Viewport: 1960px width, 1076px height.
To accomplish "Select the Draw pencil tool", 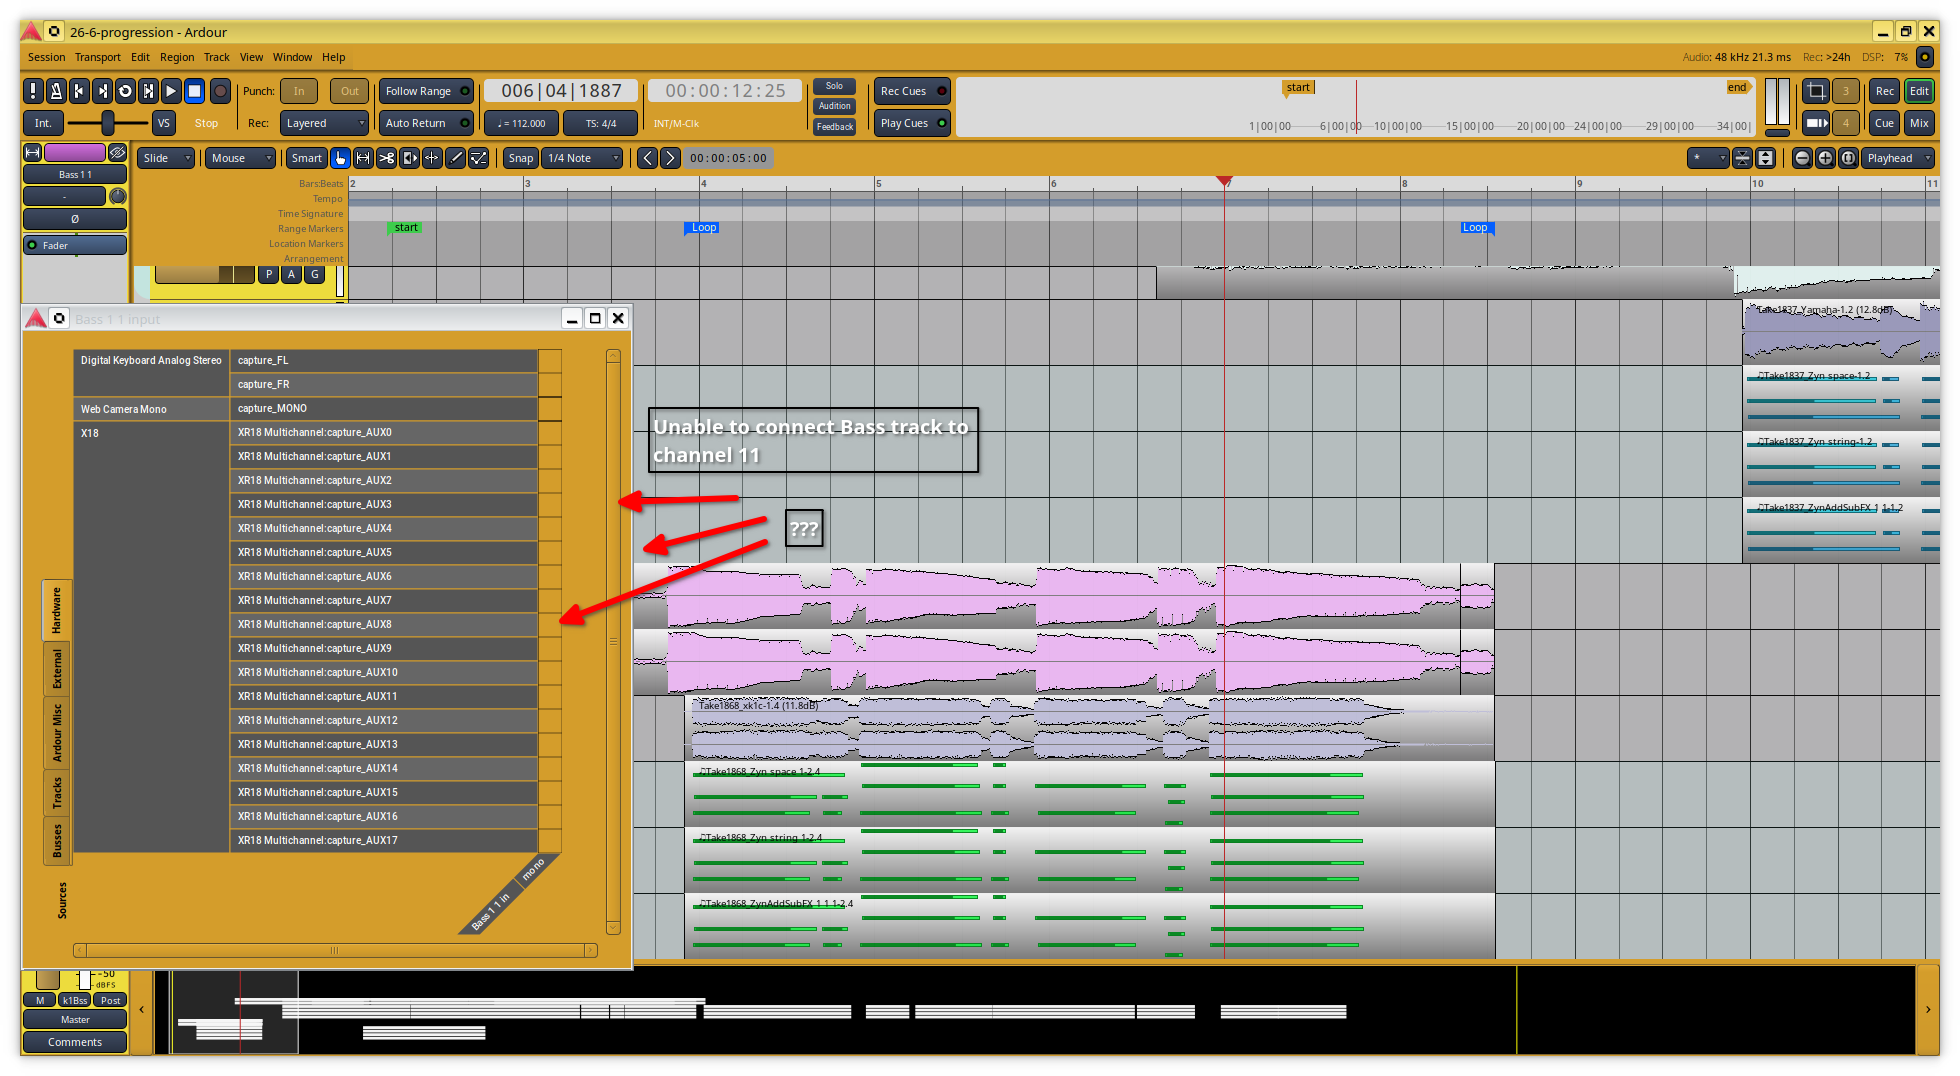I will tap(455, 158).
